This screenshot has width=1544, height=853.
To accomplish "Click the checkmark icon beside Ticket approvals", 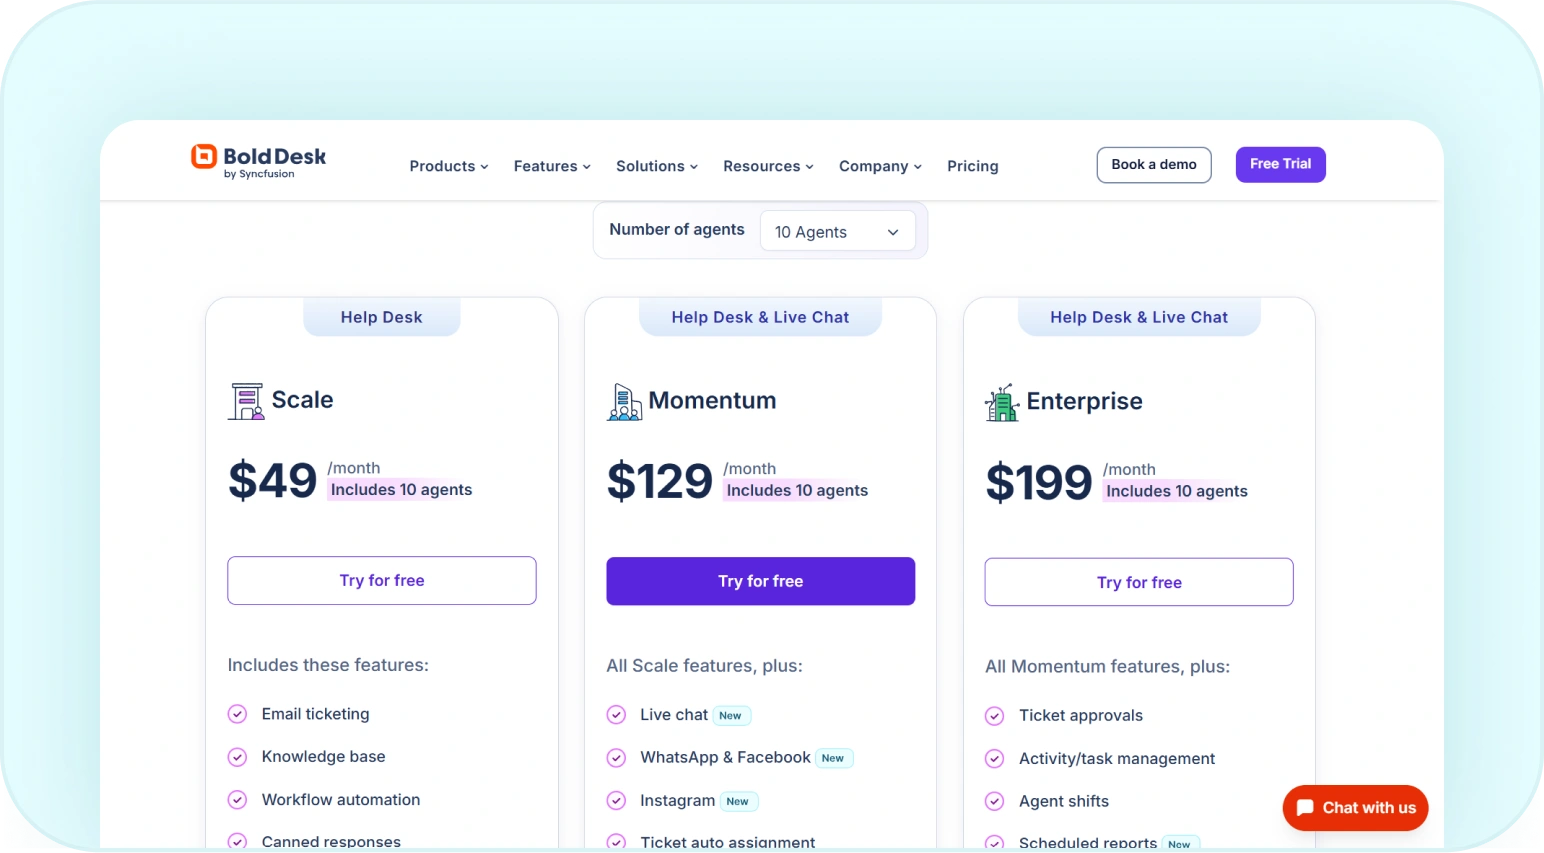I will pos(994,715).
